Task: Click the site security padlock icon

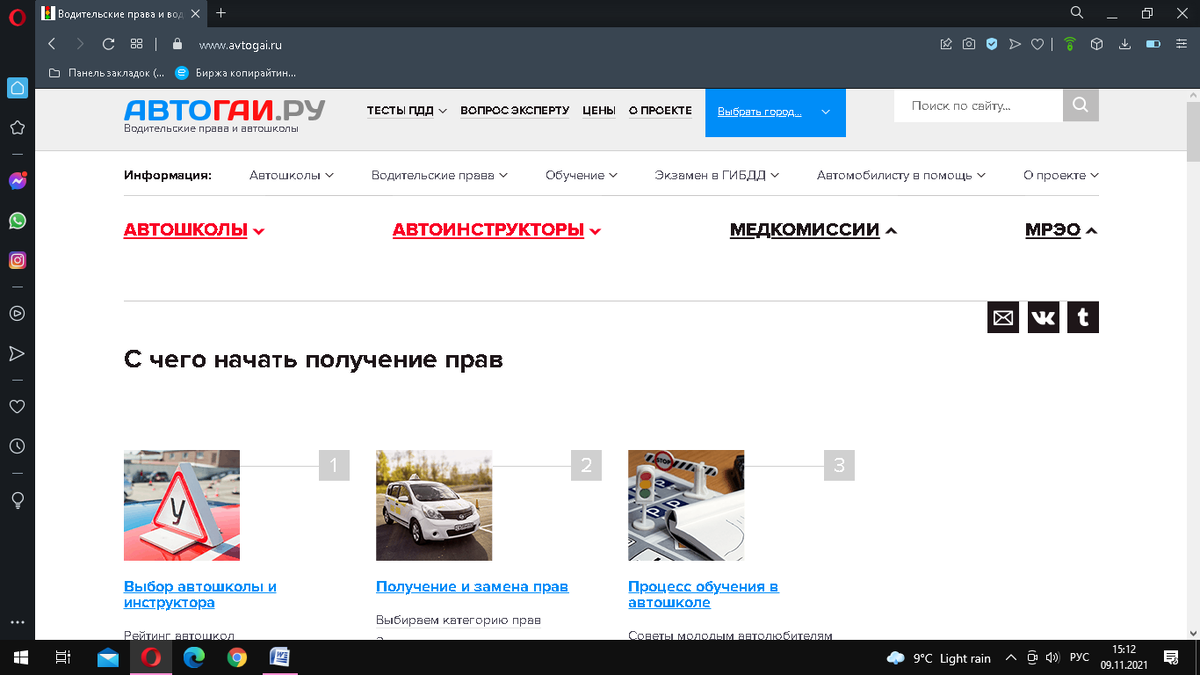Action: click(x=178, y=44)
